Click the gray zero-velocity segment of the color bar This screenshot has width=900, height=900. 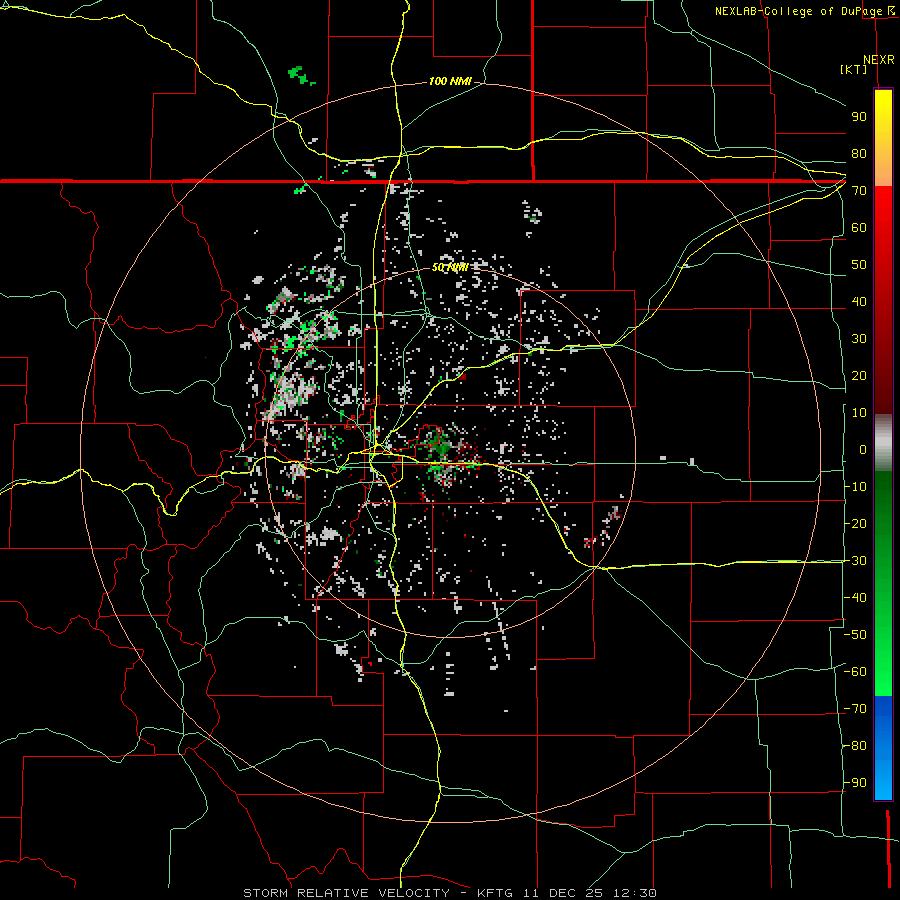(883, 443)
